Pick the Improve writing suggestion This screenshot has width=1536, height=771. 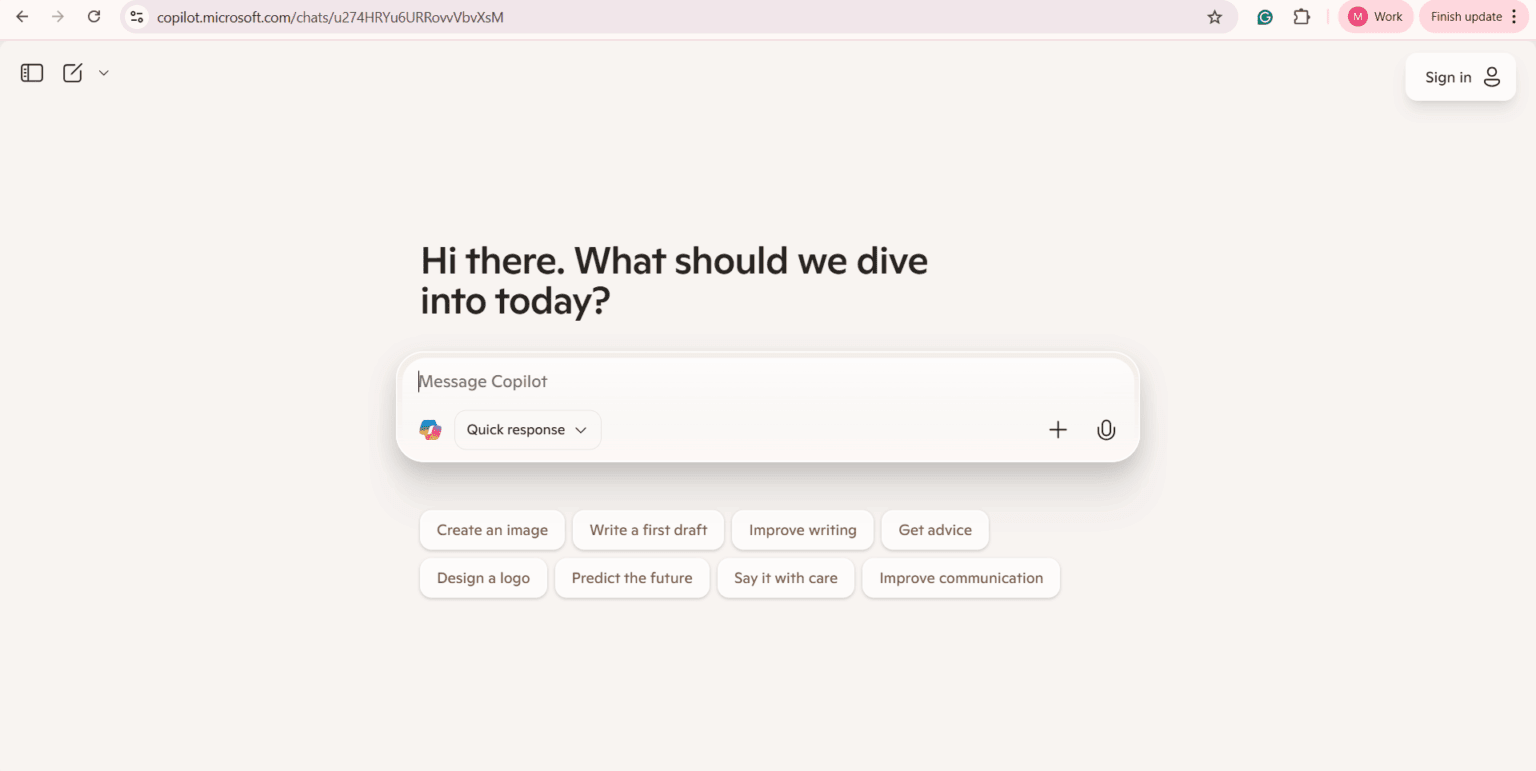tap(802, 530)
